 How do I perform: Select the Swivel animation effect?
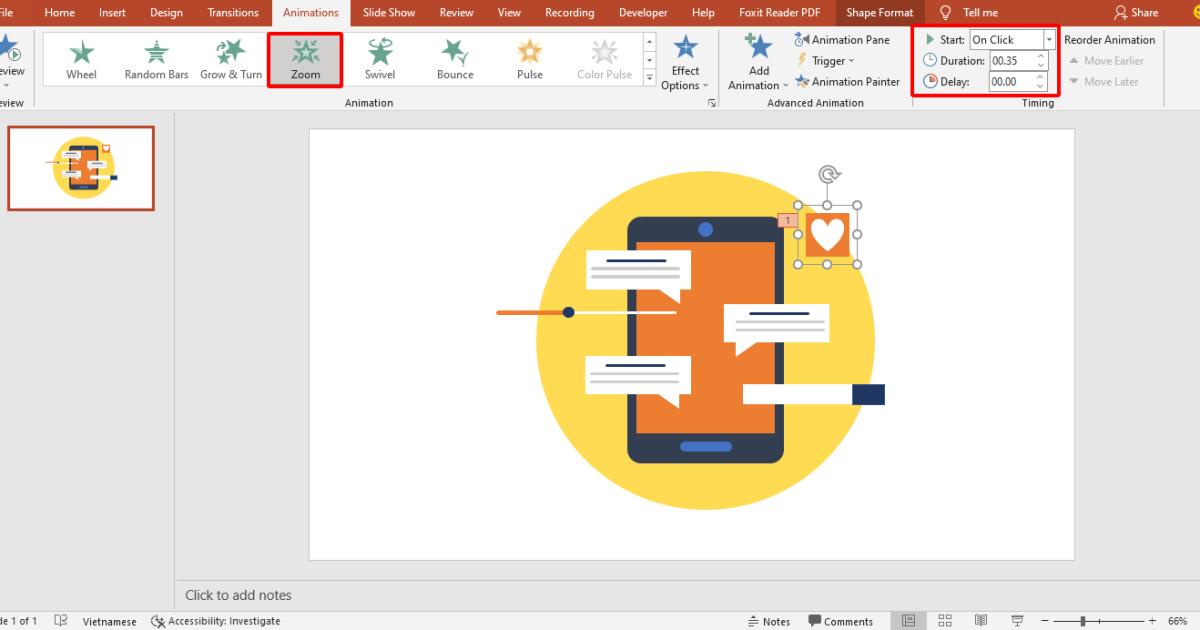379,58
